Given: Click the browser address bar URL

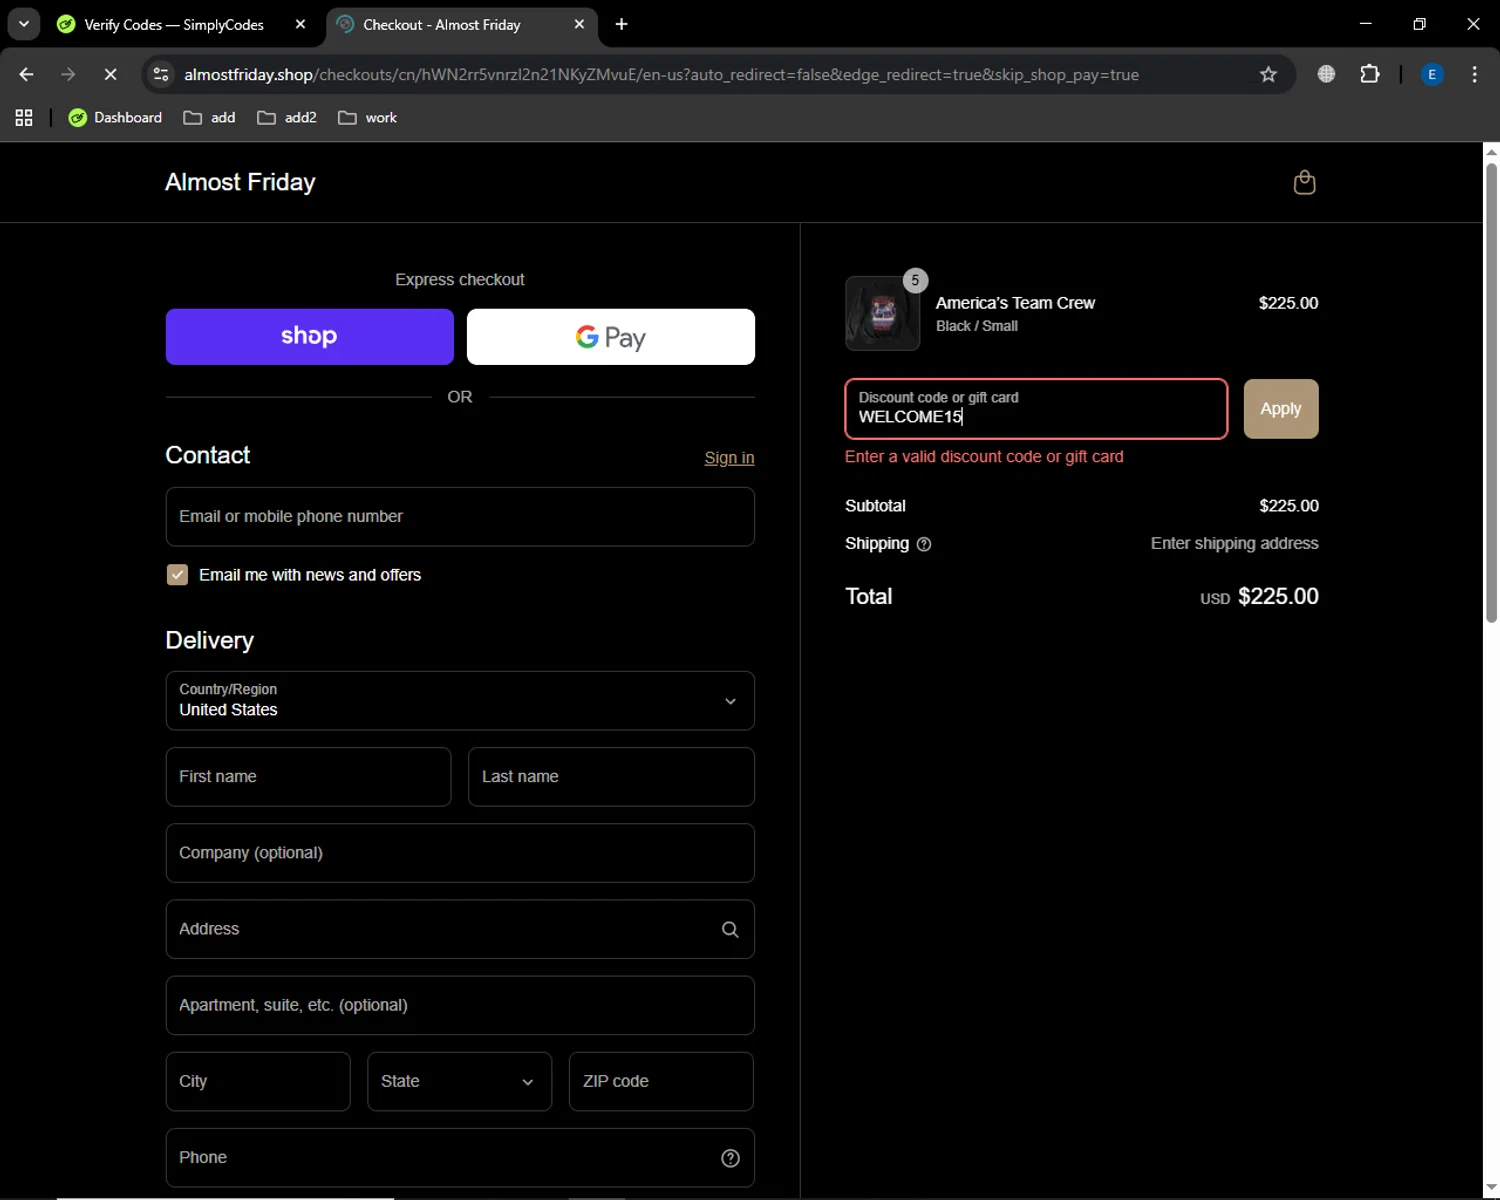Looking at the screenshot, I should click(x=661, y=74).
